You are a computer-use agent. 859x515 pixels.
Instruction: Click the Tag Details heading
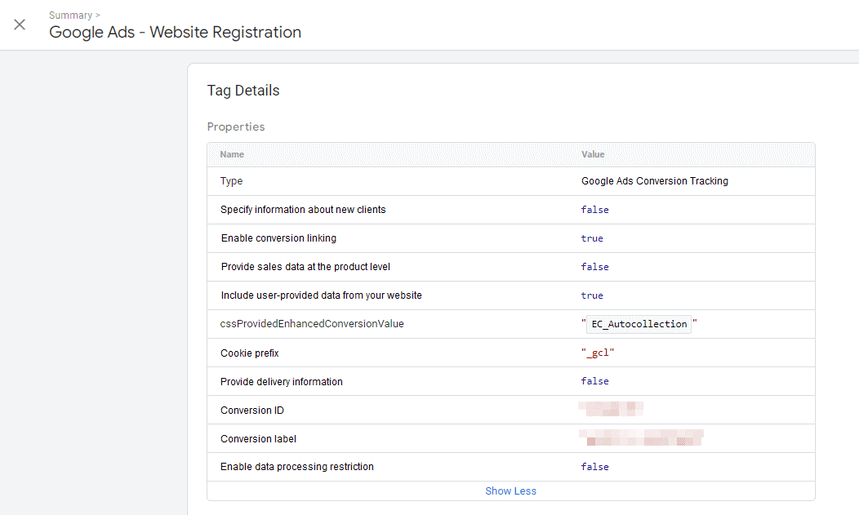[243, 91]
